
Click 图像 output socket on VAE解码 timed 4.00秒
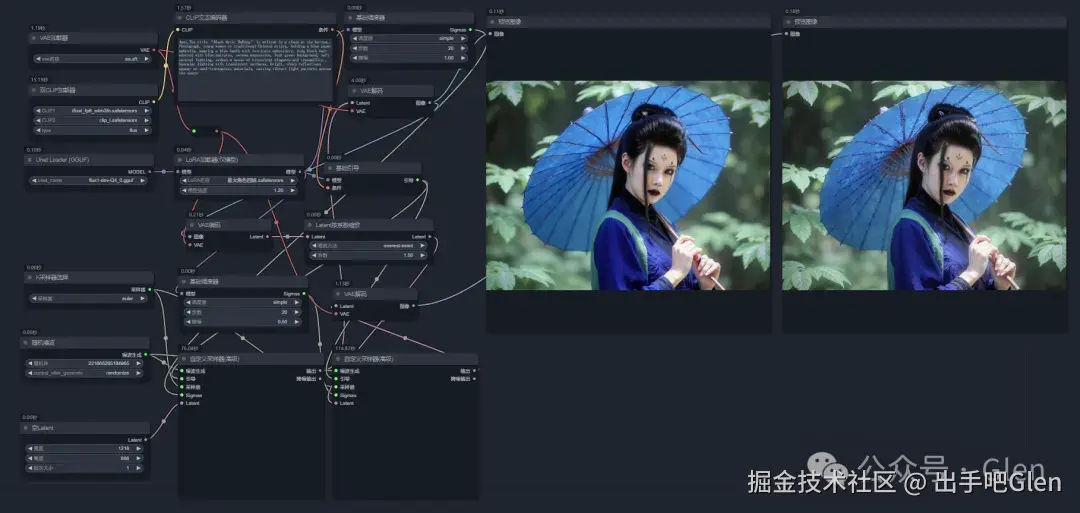[x=430, y=103]
